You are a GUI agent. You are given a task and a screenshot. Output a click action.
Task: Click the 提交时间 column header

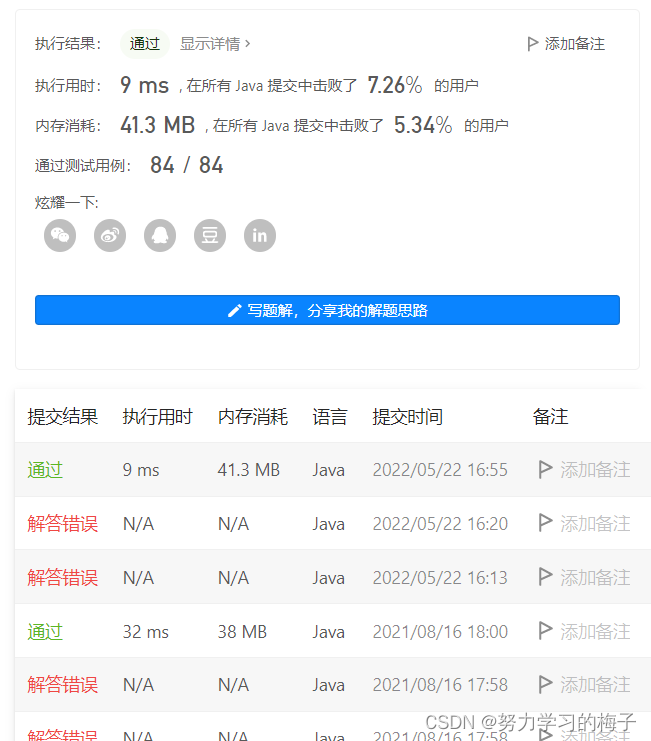[x=408, y=417]
